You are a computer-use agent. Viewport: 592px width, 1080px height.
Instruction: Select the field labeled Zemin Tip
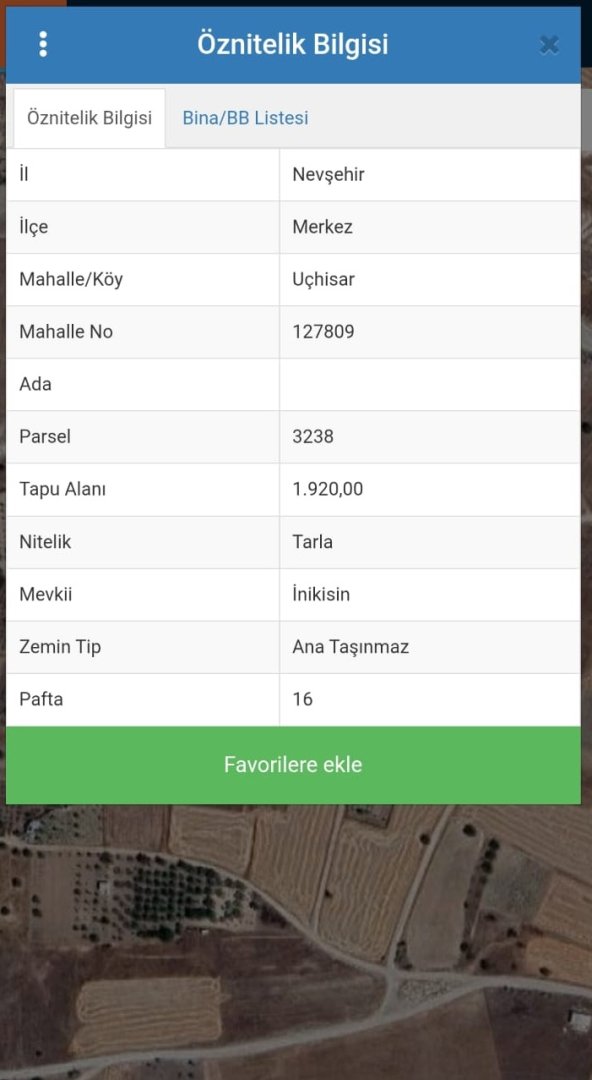tap(61, 647)
